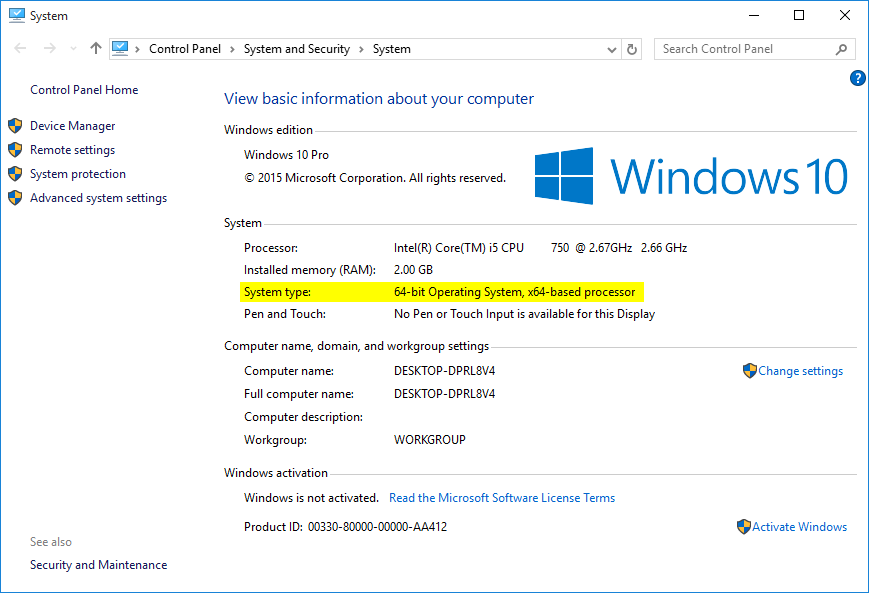Screen dimensions: 869x593
Task: Select the Computer name value DESKTOP-DPRL8V4
Action: point(444,371)
